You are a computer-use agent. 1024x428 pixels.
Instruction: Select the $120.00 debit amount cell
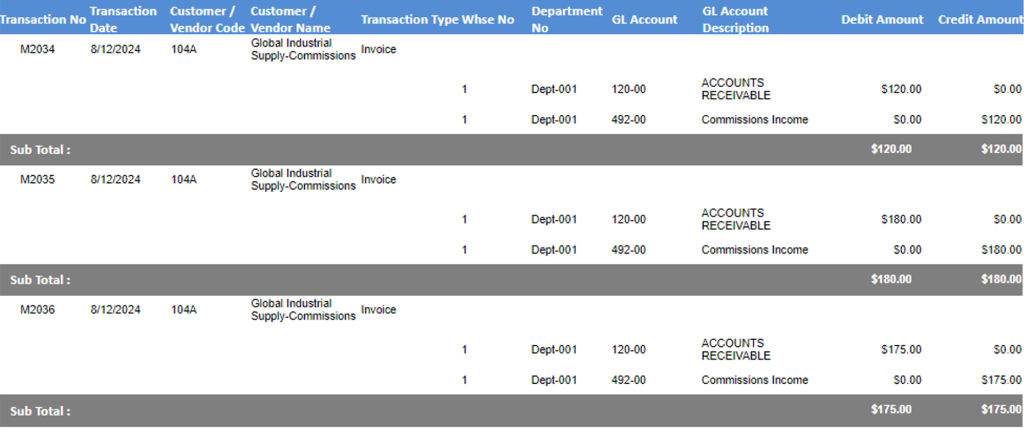(x=901, y=90)
